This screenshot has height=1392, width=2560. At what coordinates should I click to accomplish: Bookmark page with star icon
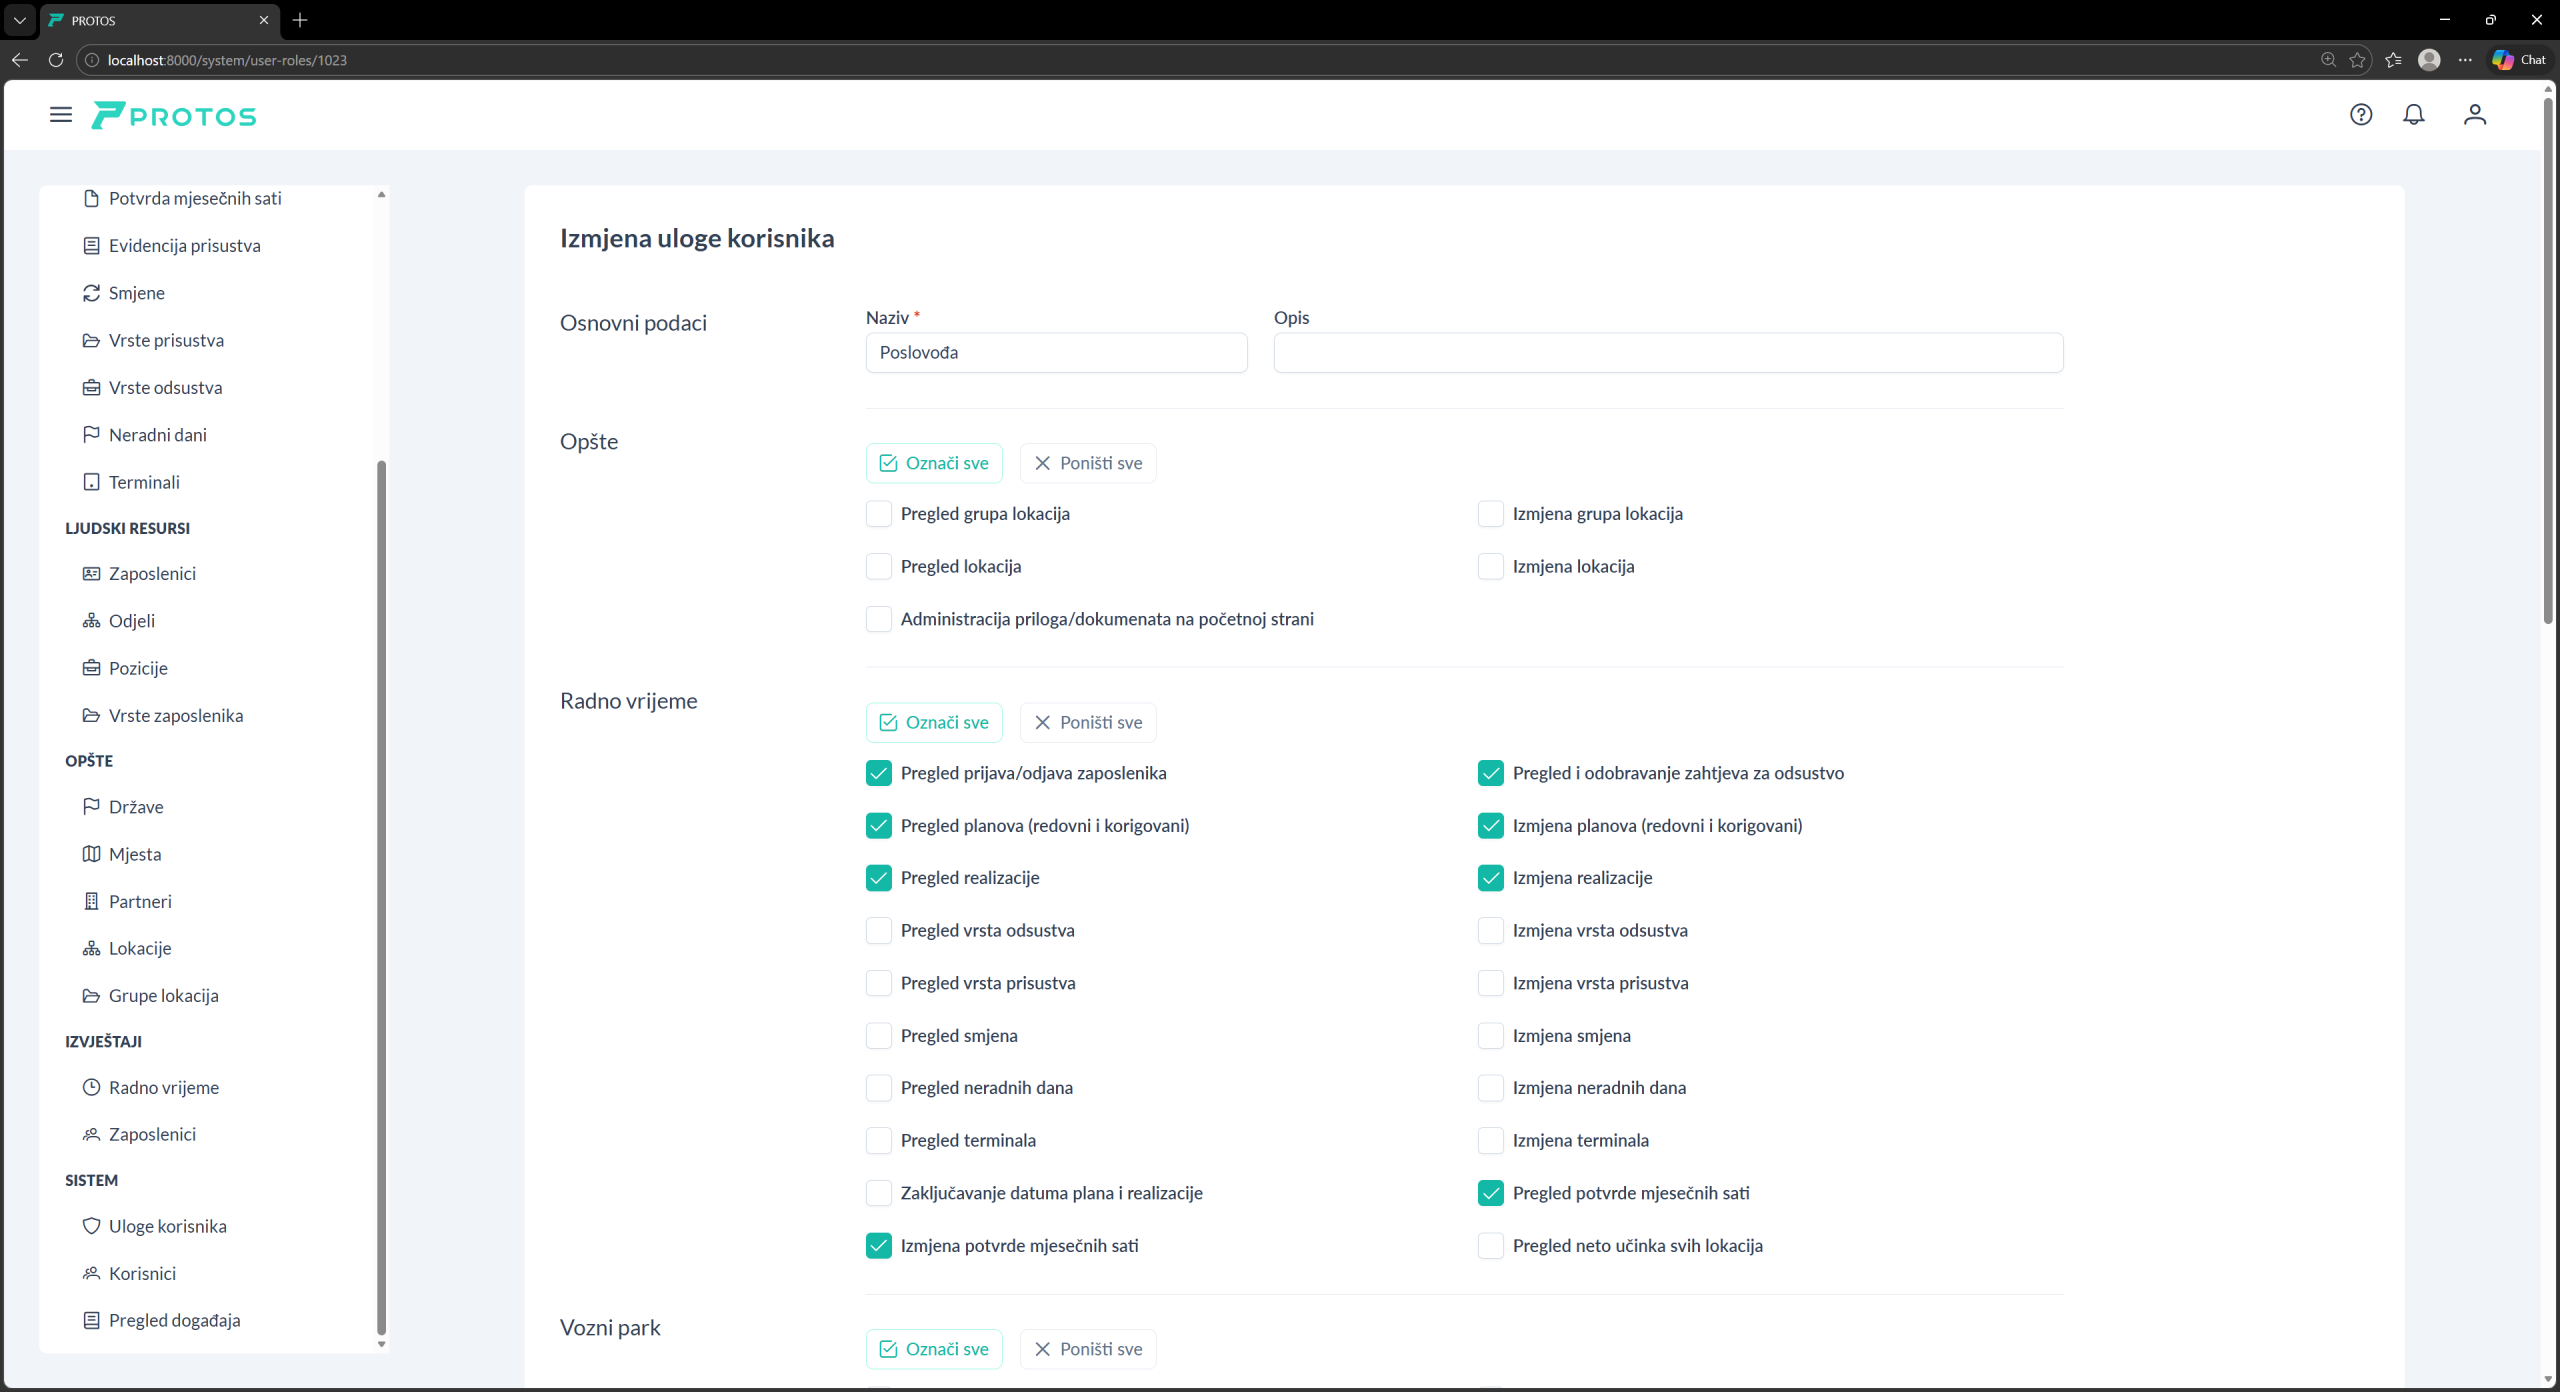point(2357,60)
